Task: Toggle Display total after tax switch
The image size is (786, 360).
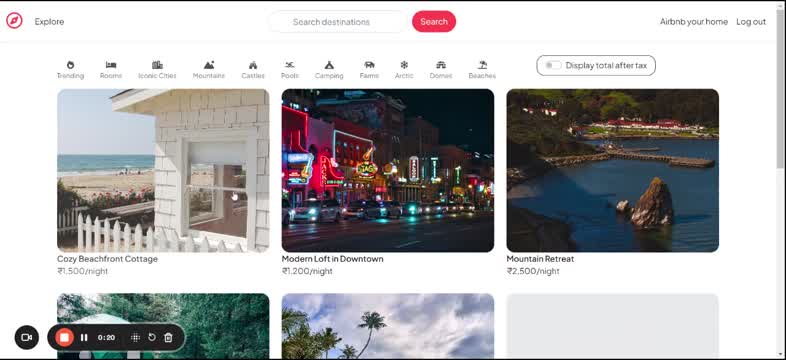Action: [553, 65]
